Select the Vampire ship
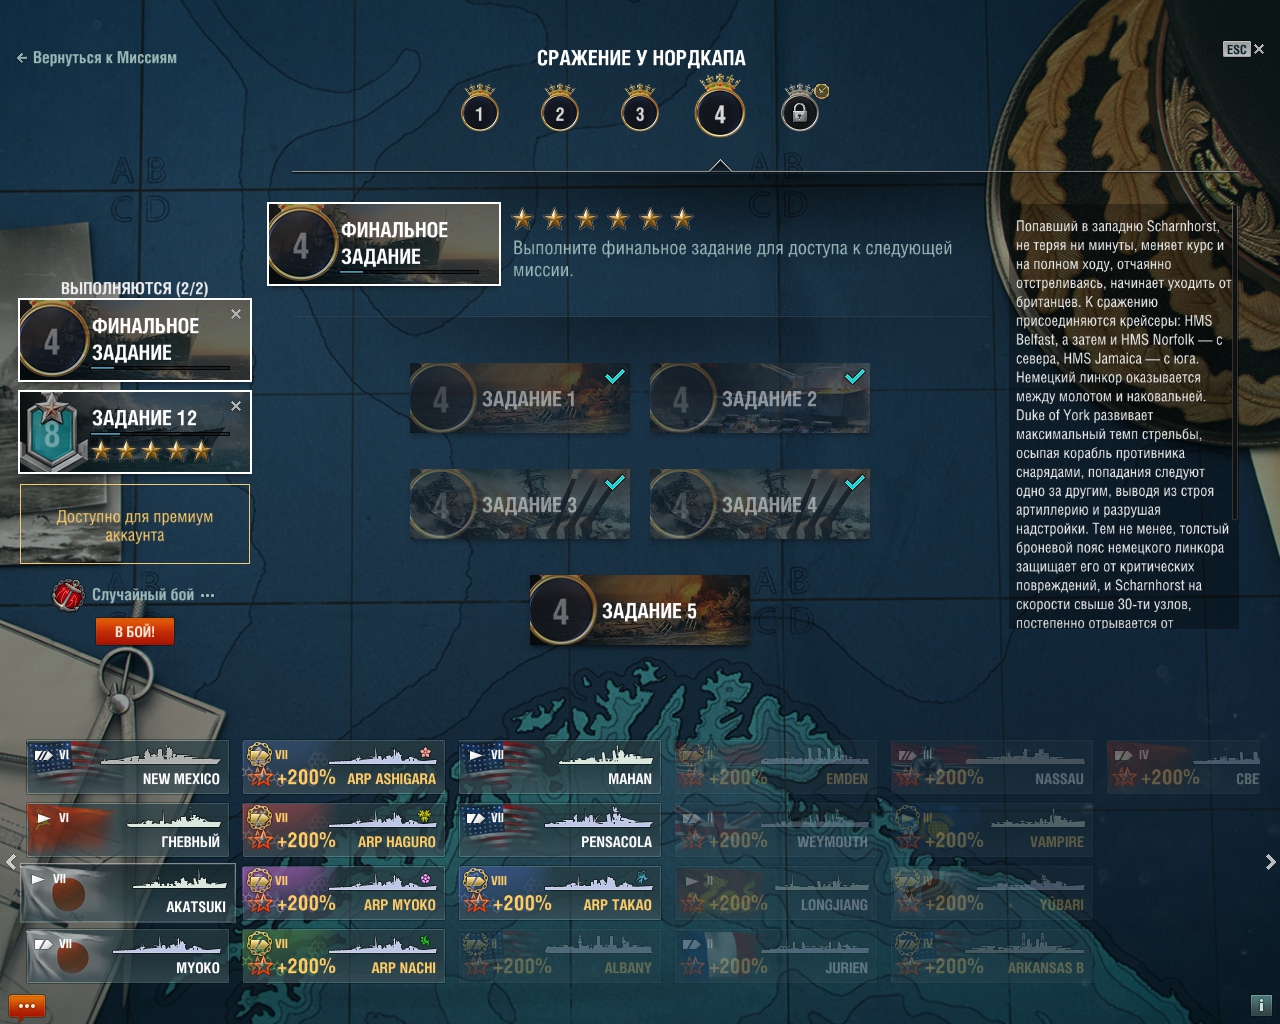Viewport: 1280px width, 1024px height. (x=992, y=830)
